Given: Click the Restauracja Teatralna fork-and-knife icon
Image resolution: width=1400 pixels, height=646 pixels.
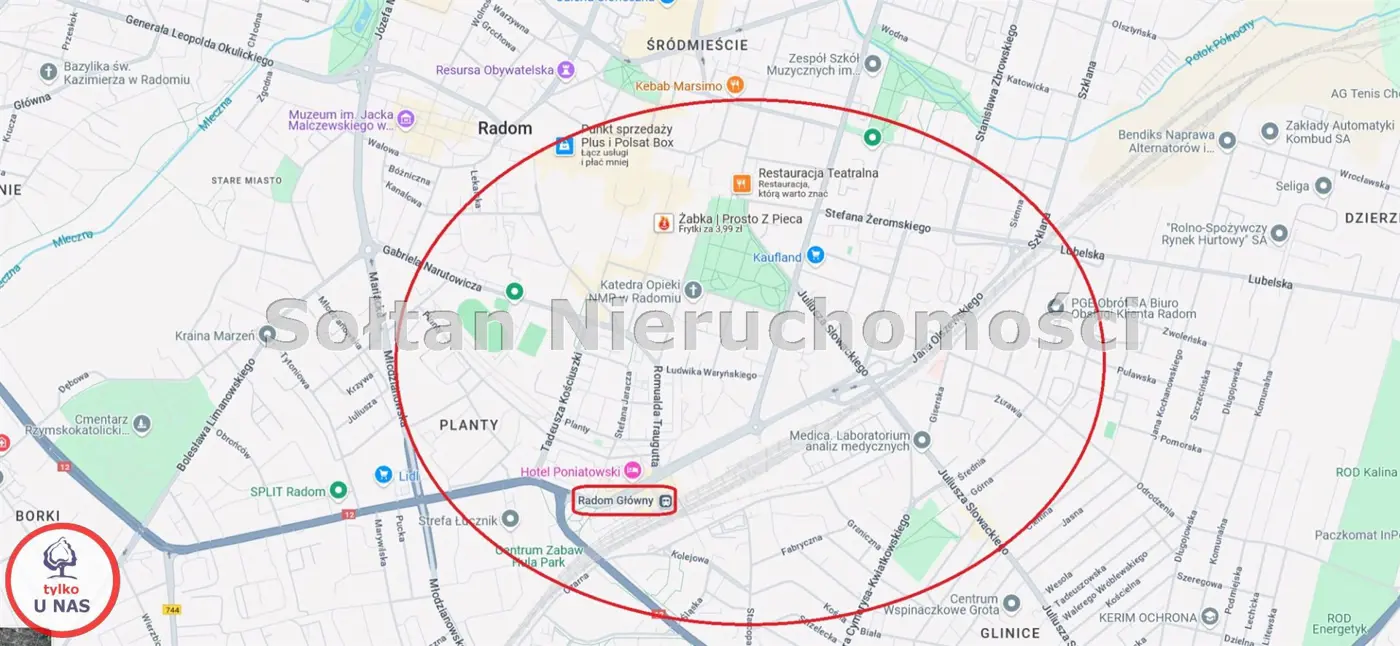Looking at the screenshot, I should pos(741,183).
